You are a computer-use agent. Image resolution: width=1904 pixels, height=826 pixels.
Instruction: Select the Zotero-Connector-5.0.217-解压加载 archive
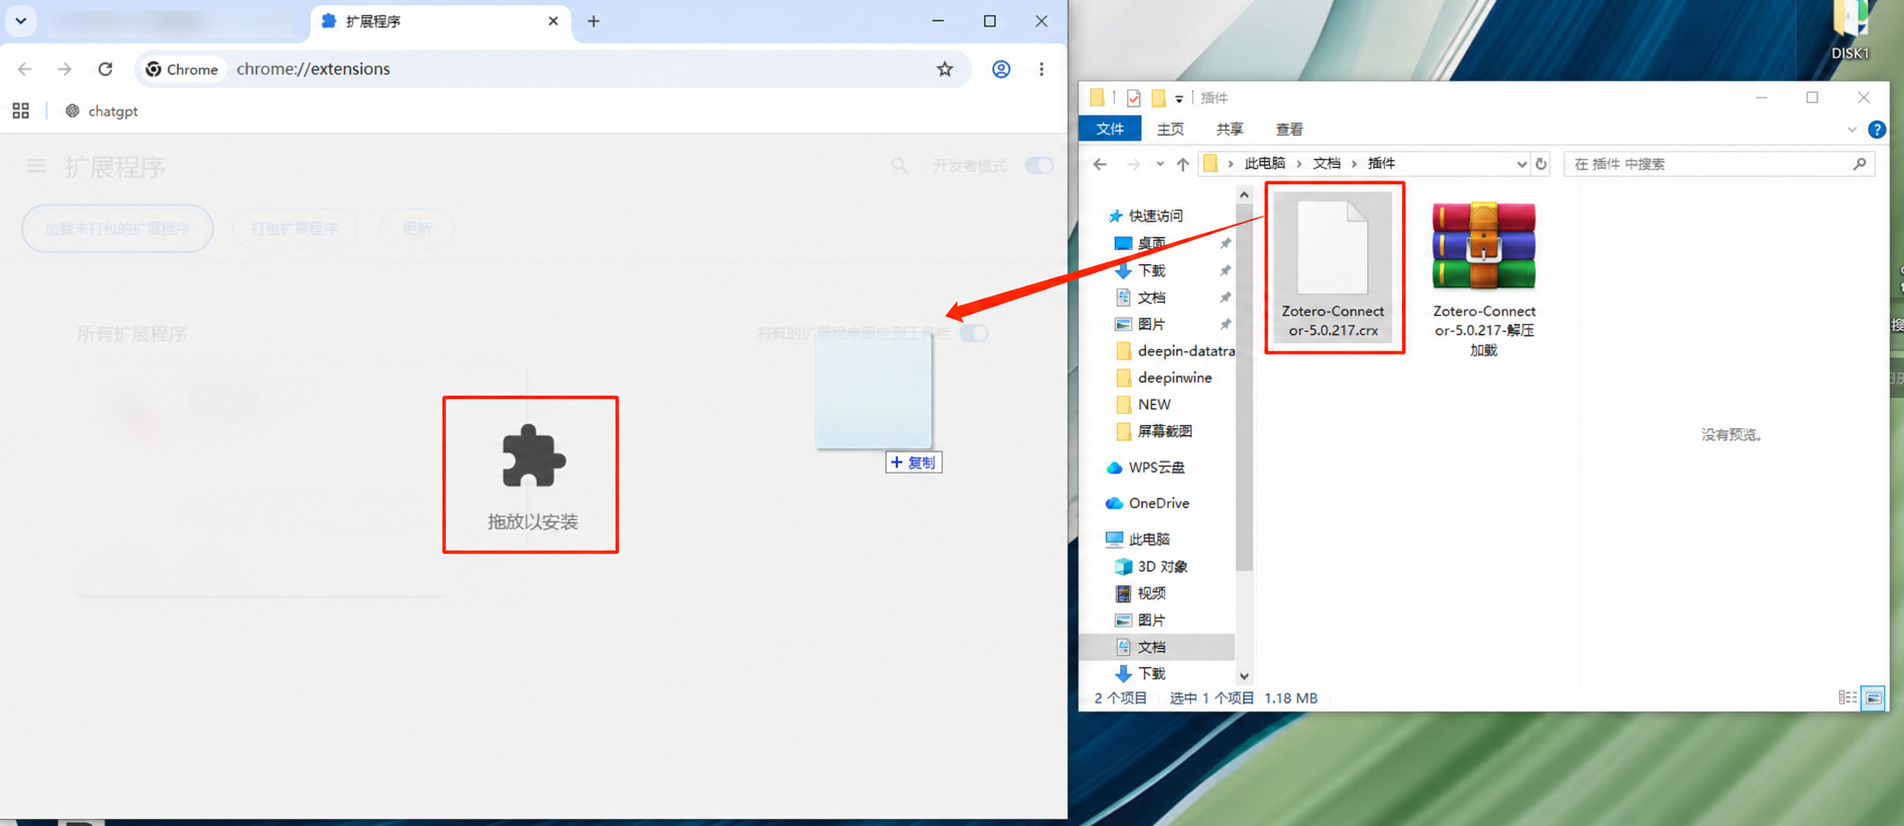[1484, 277]
